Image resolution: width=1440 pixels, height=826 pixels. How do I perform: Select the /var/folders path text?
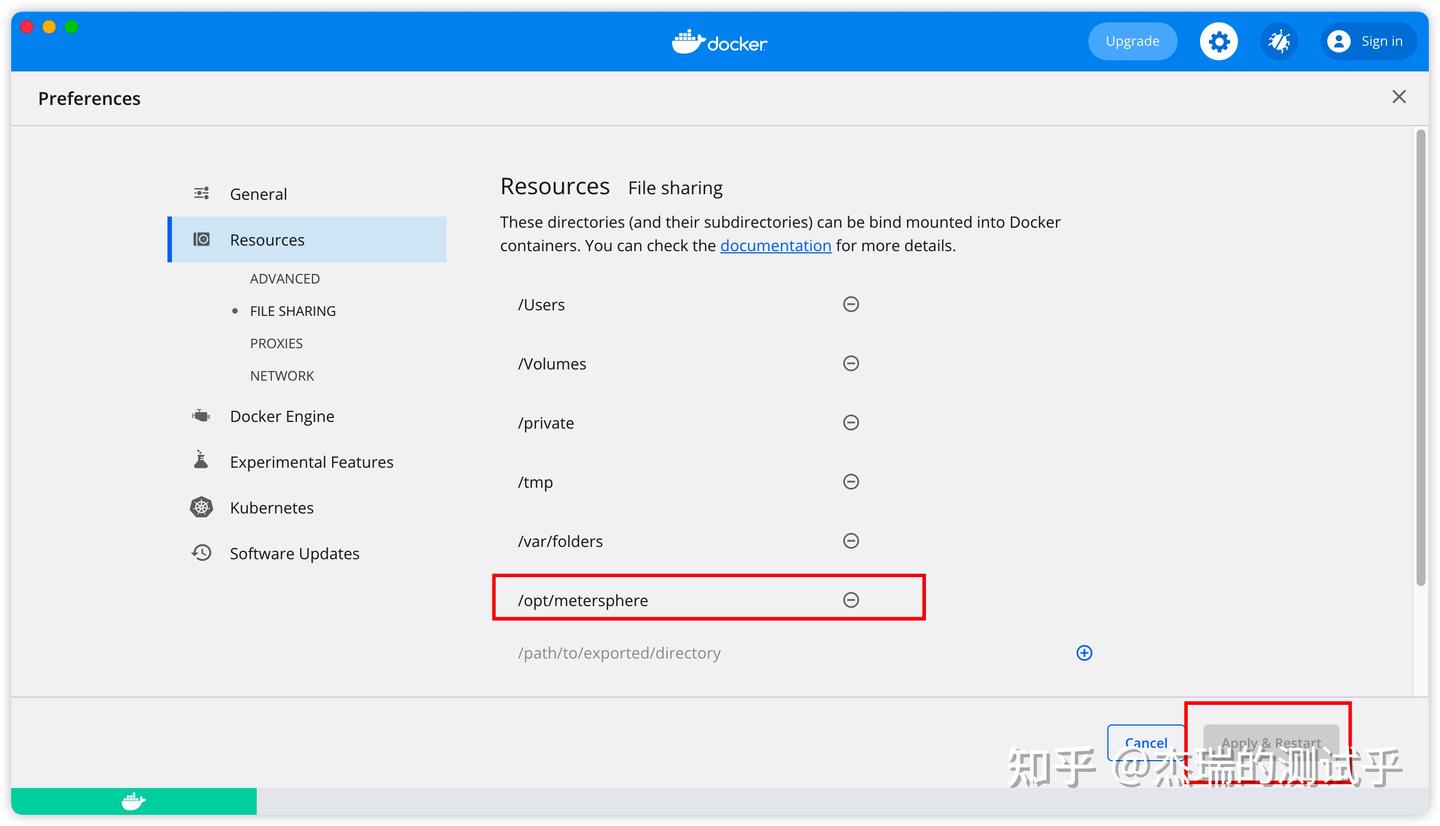[560, 541]
